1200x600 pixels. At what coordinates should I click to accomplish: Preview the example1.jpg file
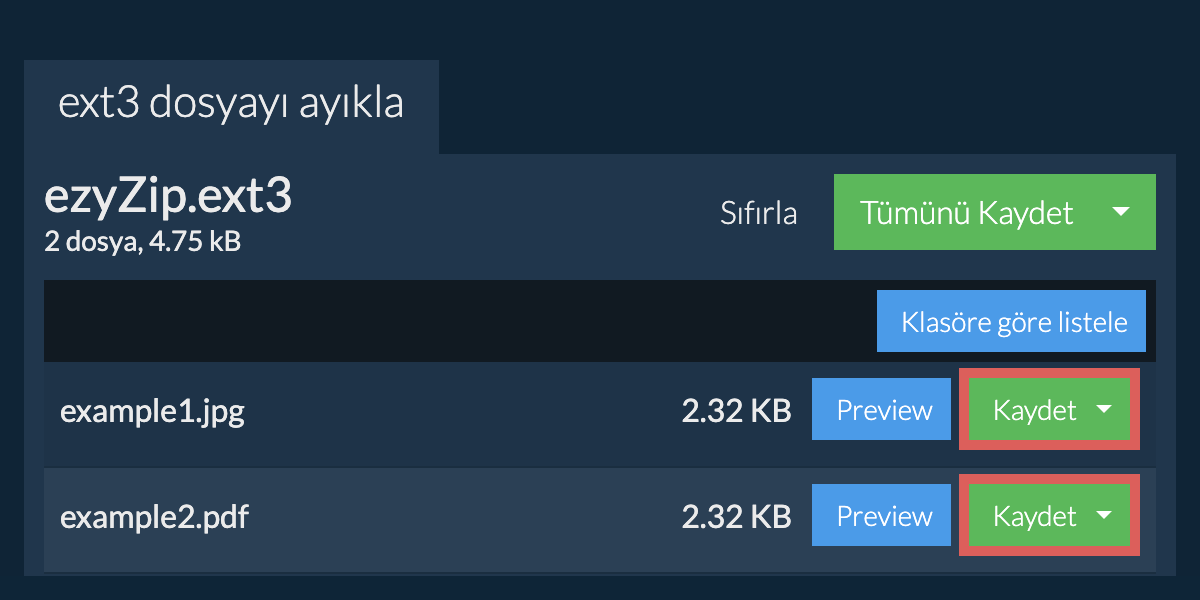coord(884,410)
